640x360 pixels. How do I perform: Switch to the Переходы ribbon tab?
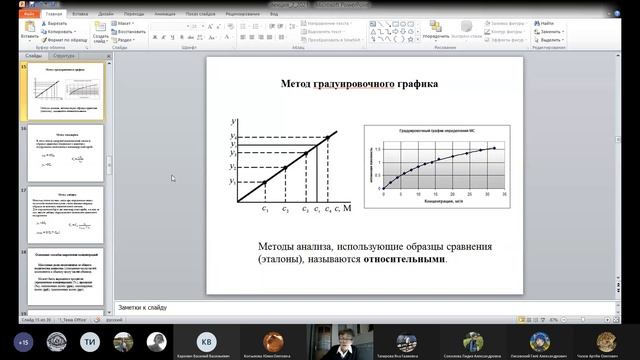[x=133, y=13]
